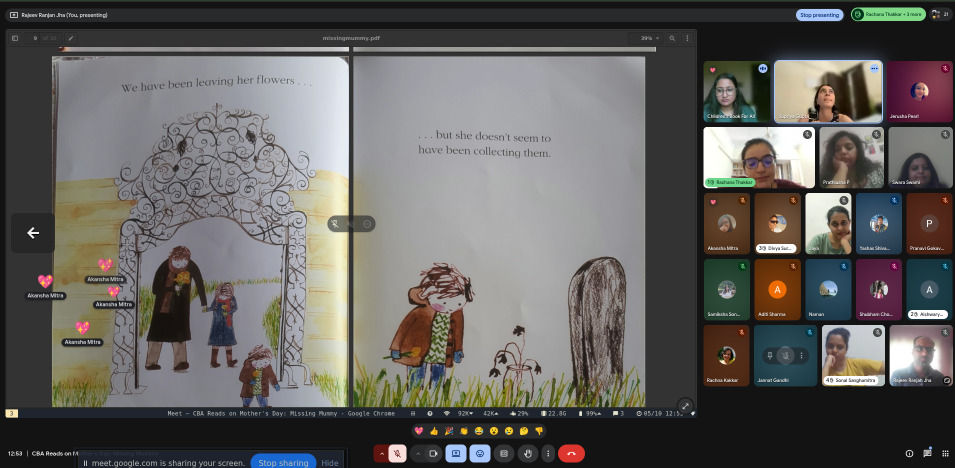Turn on the camera in the call bar

[434, 453]
